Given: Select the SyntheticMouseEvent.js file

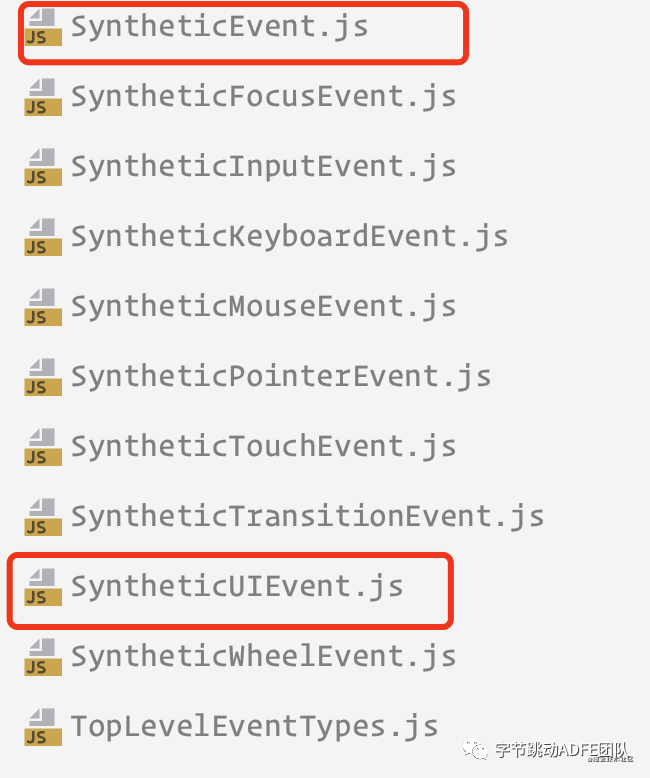Looking at the screenshot, I should 263,307.
